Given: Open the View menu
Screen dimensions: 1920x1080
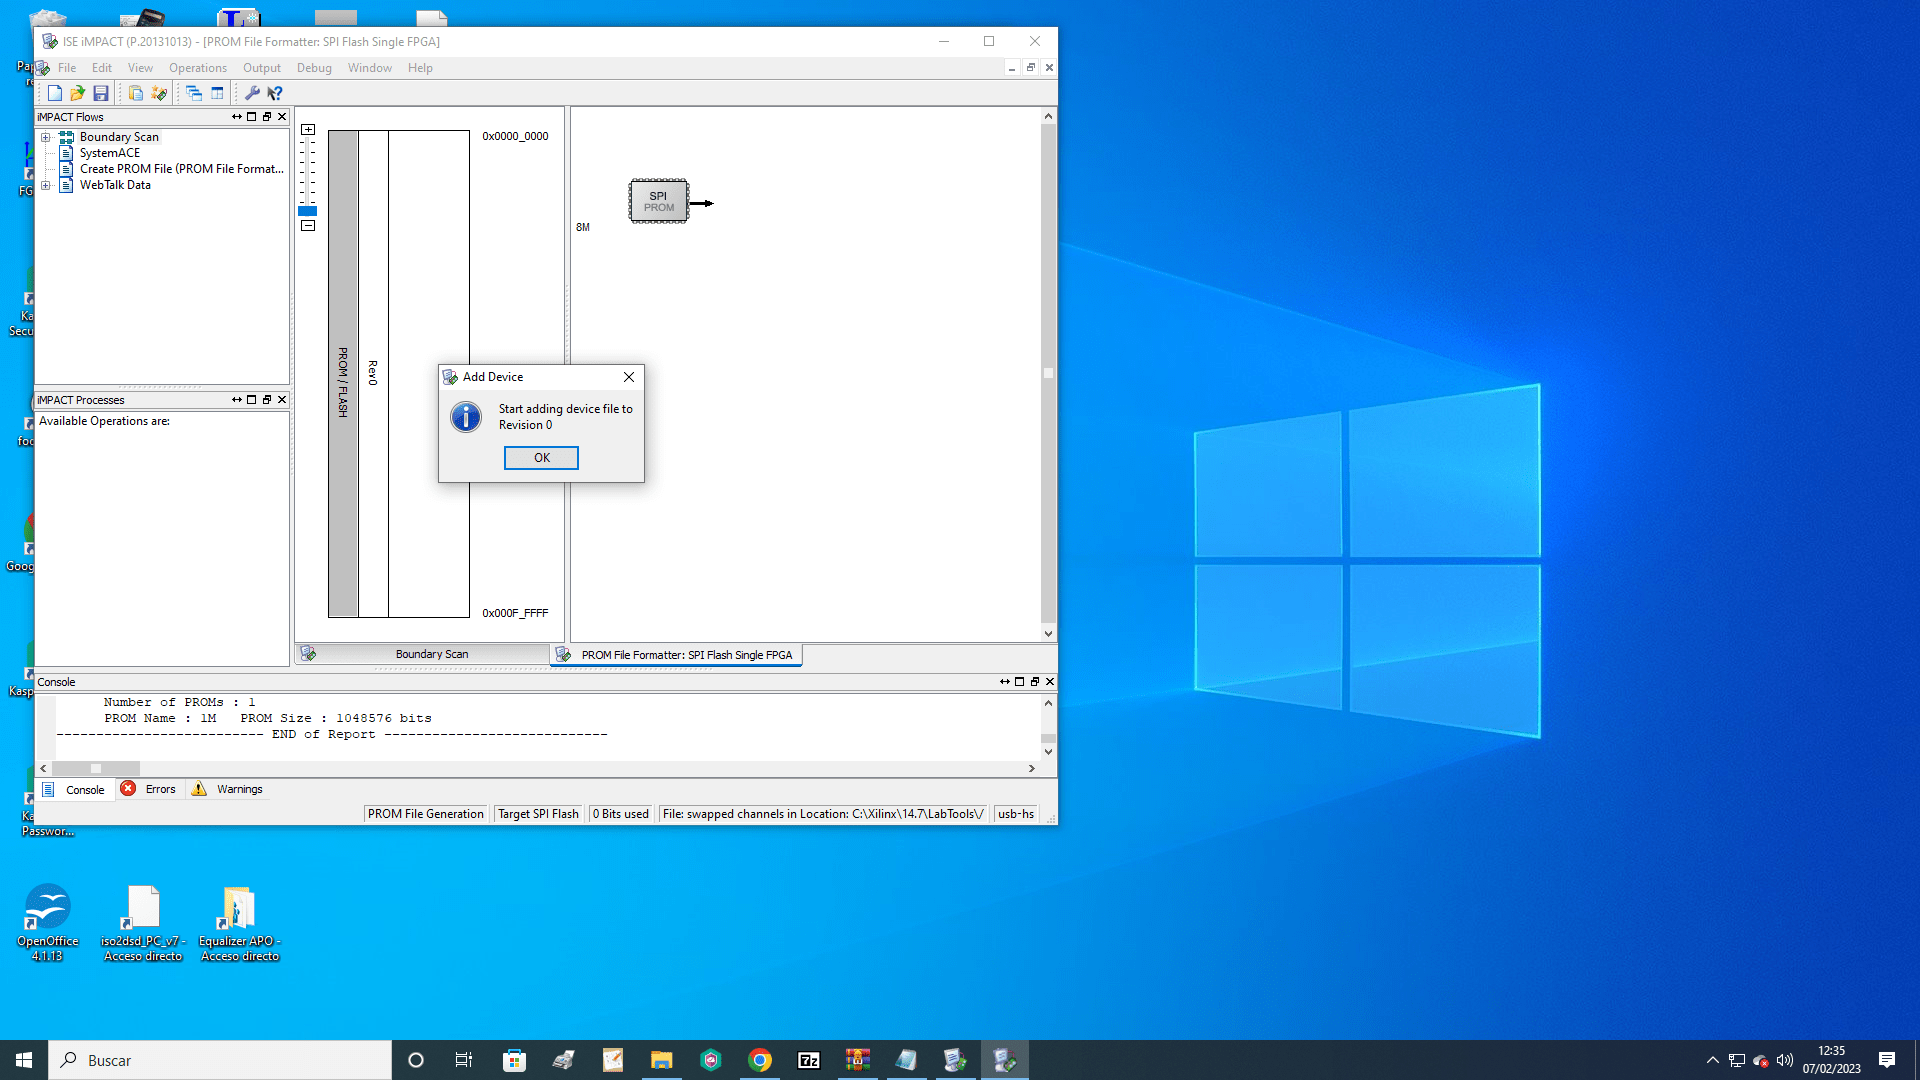Looking at the screenshot, I should coord(140,68).
